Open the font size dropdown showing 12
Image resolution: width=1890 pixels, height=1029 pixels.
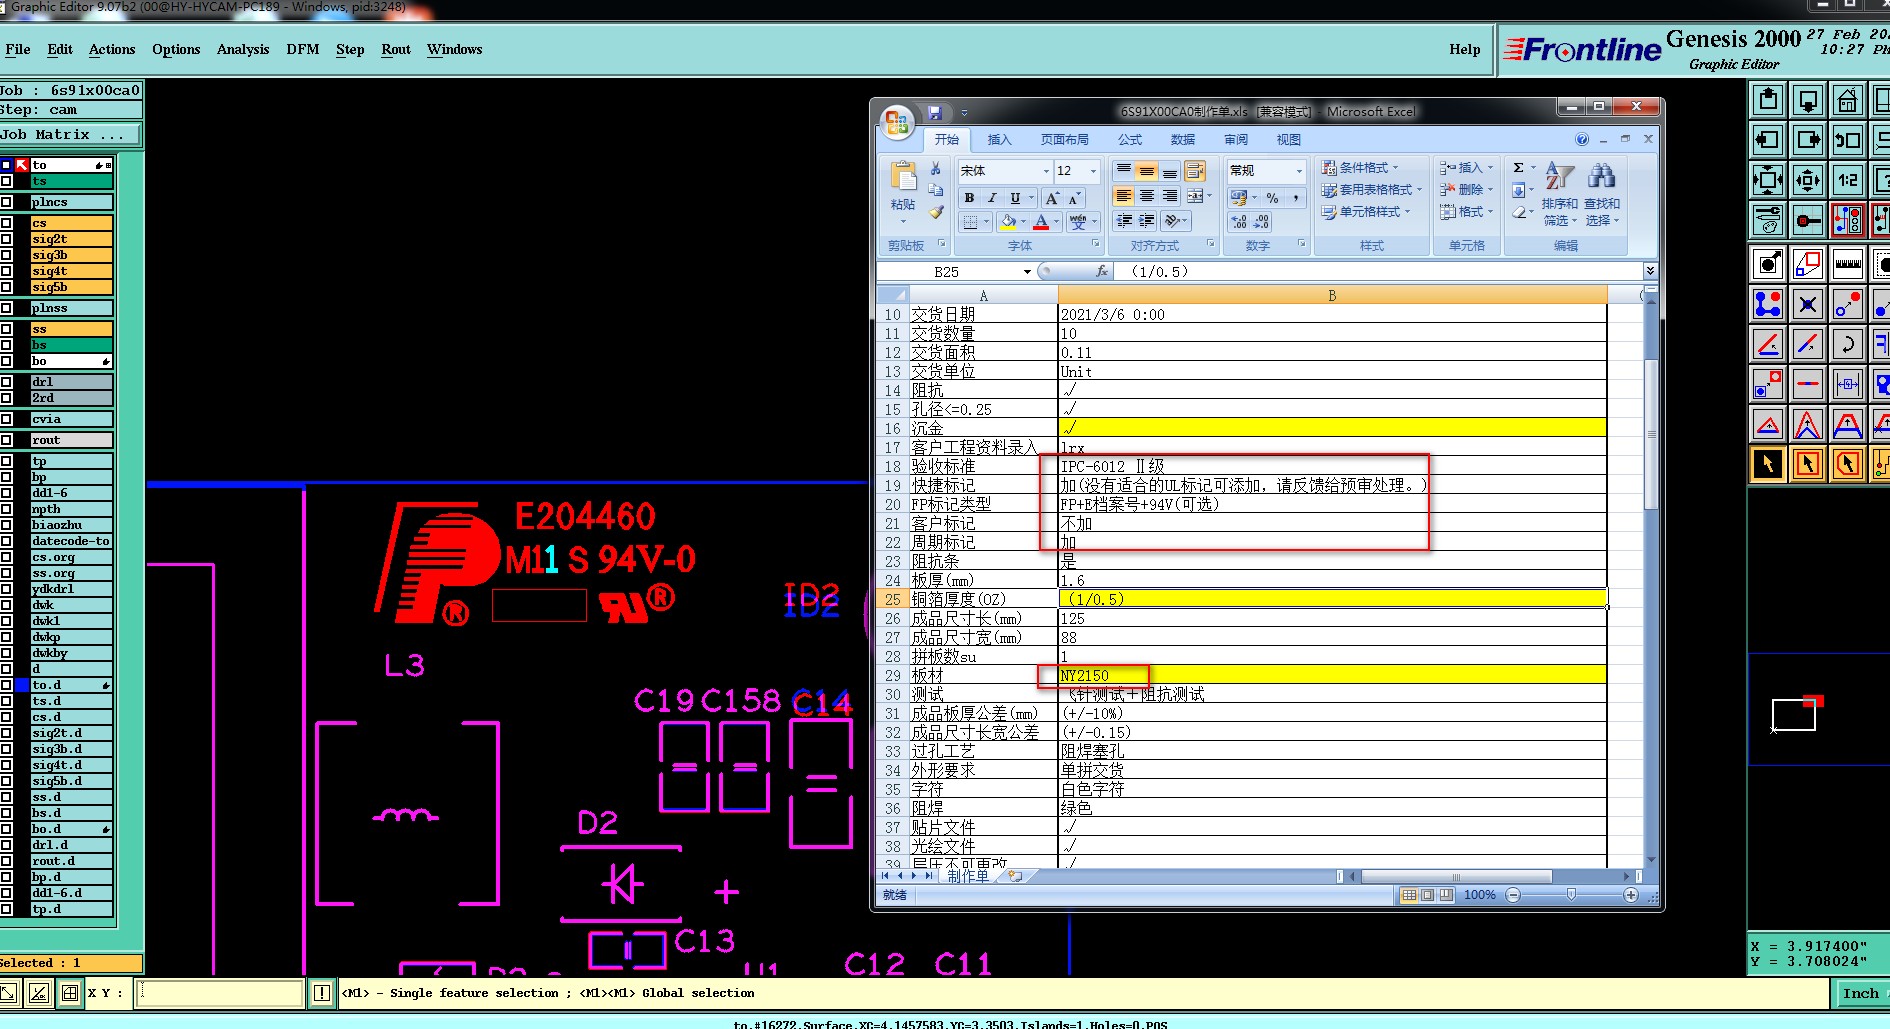(1093, 171)
